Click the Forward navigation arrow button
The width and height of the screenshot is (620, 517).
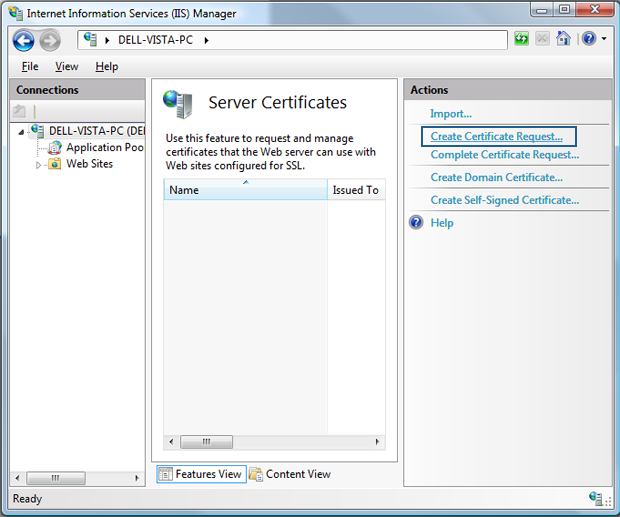coord(50,40)
